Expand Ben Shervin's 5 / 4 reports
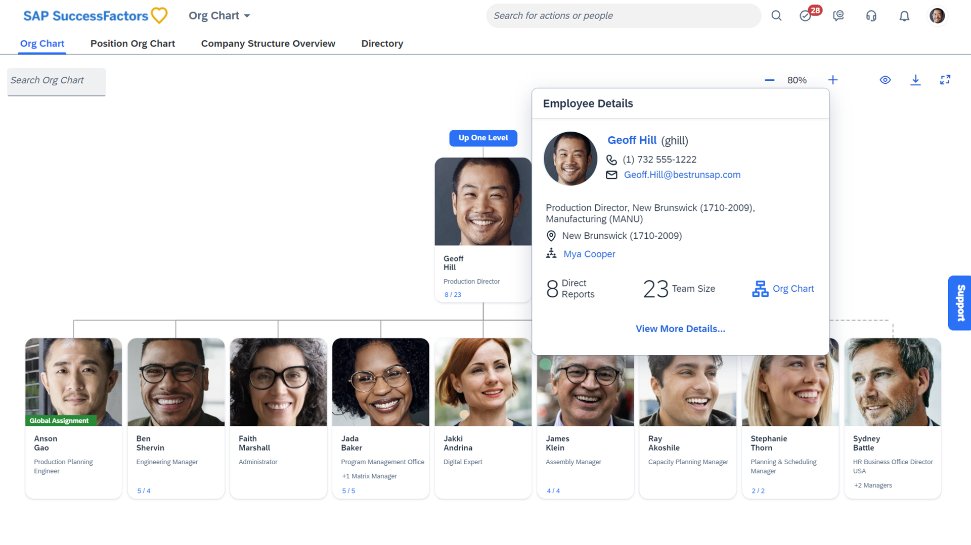The width and height of the screenshot is (971, 545). [144, 491]
